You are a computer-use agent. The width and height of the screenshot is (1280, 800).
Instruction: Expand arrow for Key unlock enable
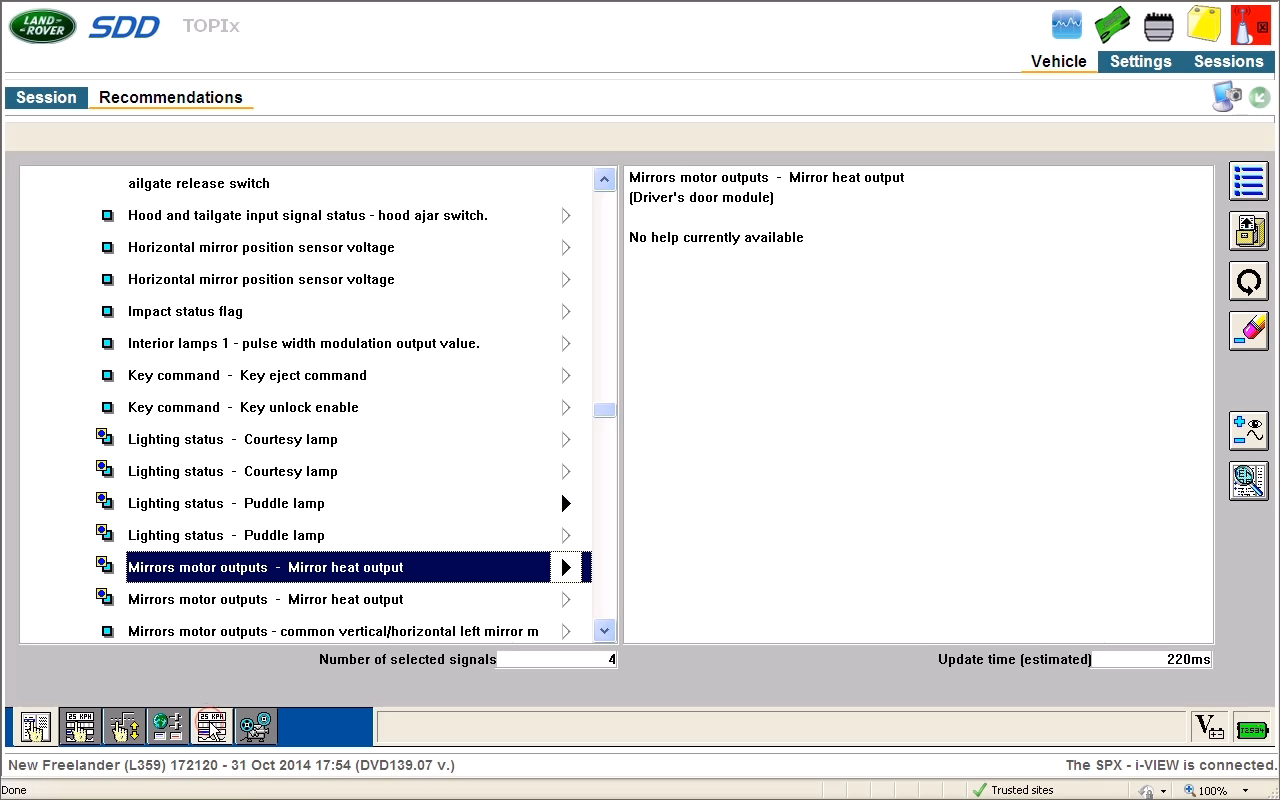point(566,407)
